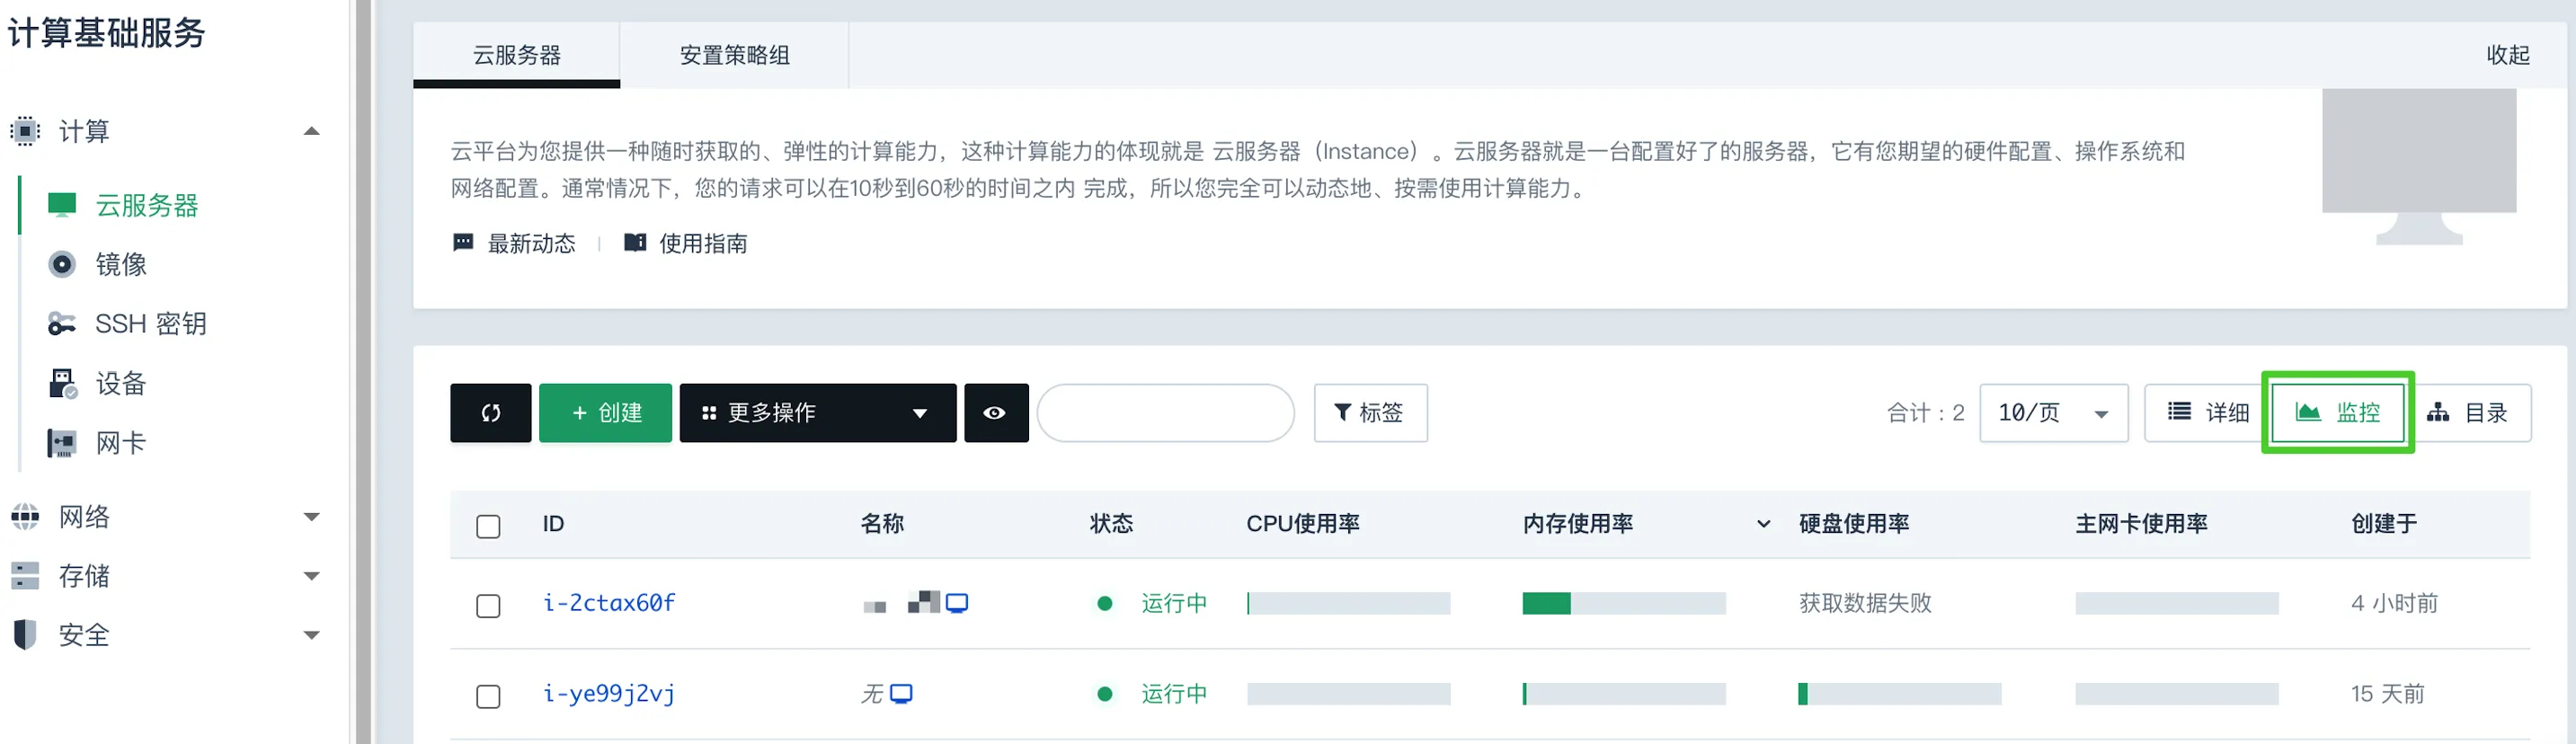Switch to 目录 view

click(2468, 412)
